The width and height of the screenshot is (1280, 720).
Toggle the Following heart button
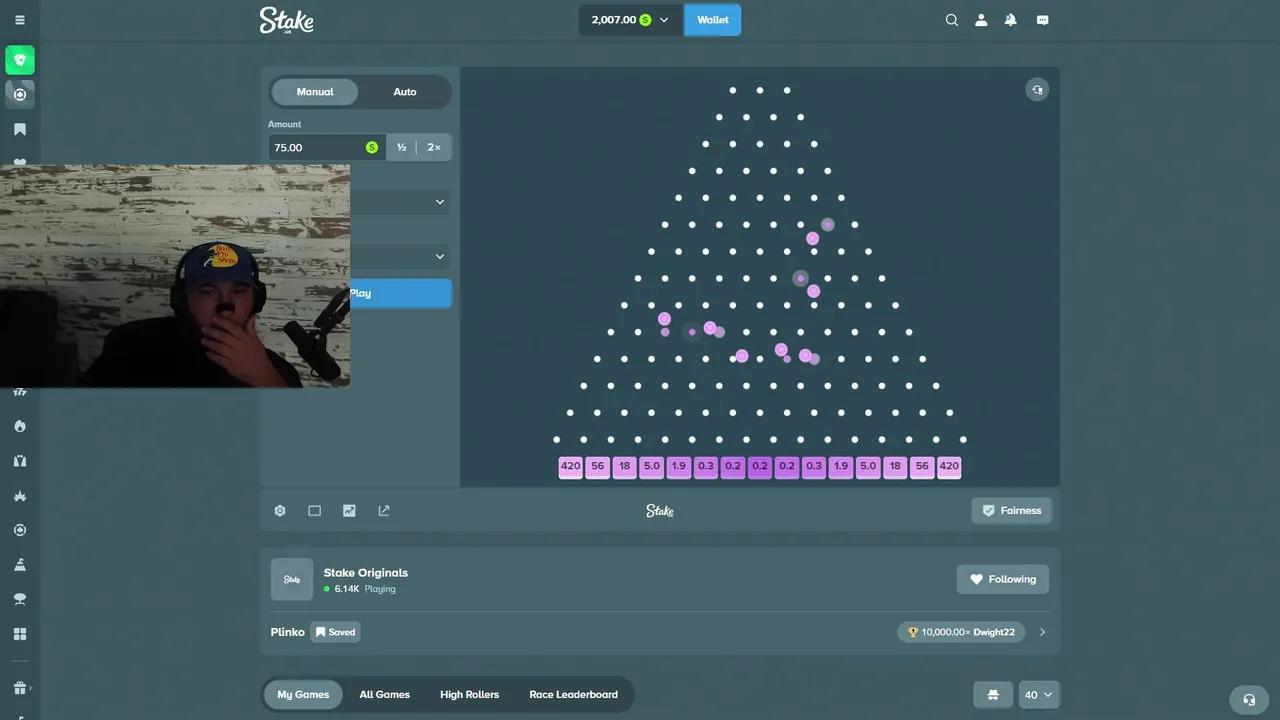1003,579
